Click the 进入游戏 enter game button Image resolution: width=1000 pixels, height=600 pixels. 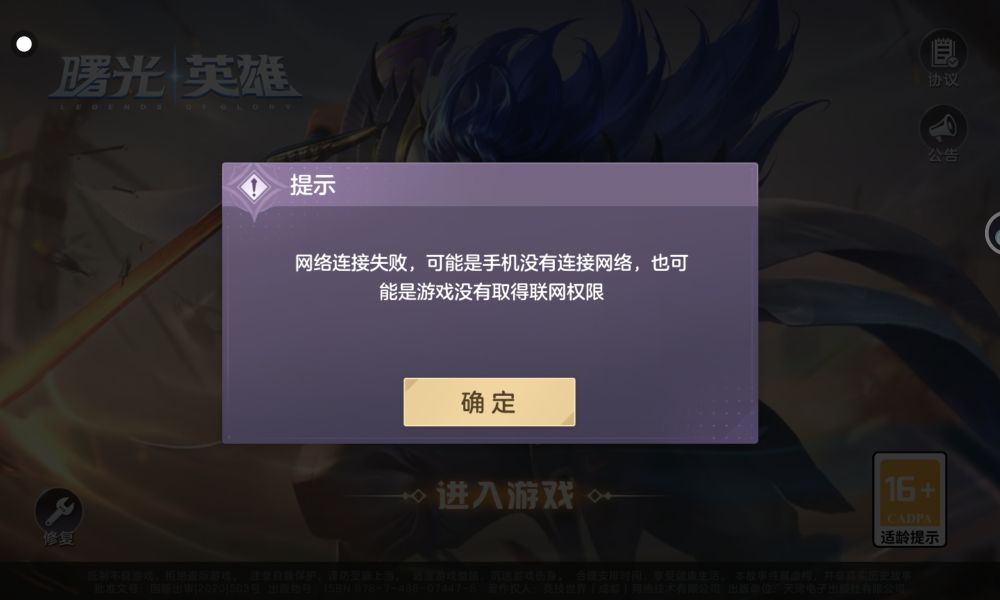[x=505, y=495]
